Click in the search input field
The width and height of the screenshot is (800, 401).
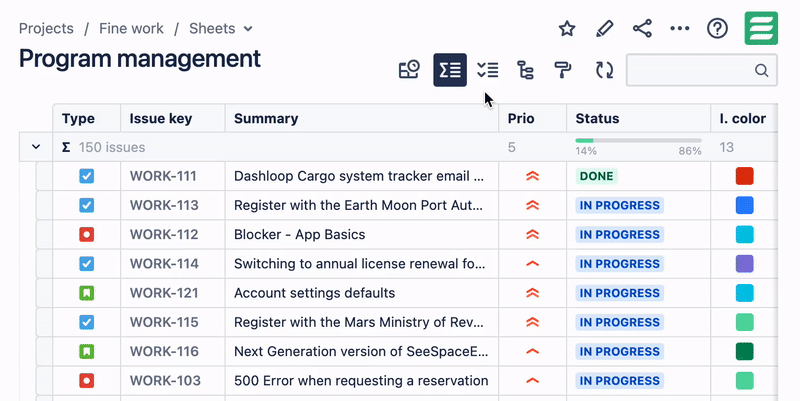click(690, 70)
